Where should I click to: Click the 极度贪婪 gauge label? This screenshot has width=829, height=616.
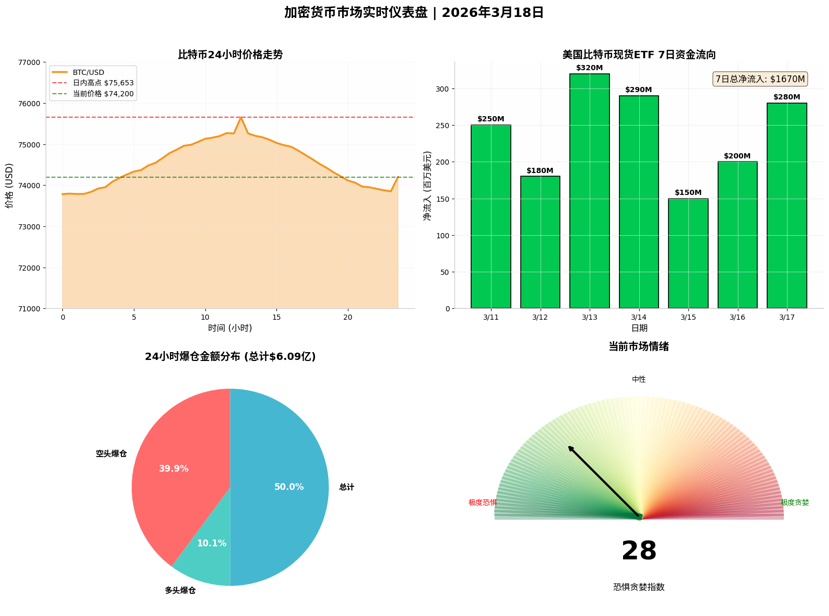click(795, 503)
